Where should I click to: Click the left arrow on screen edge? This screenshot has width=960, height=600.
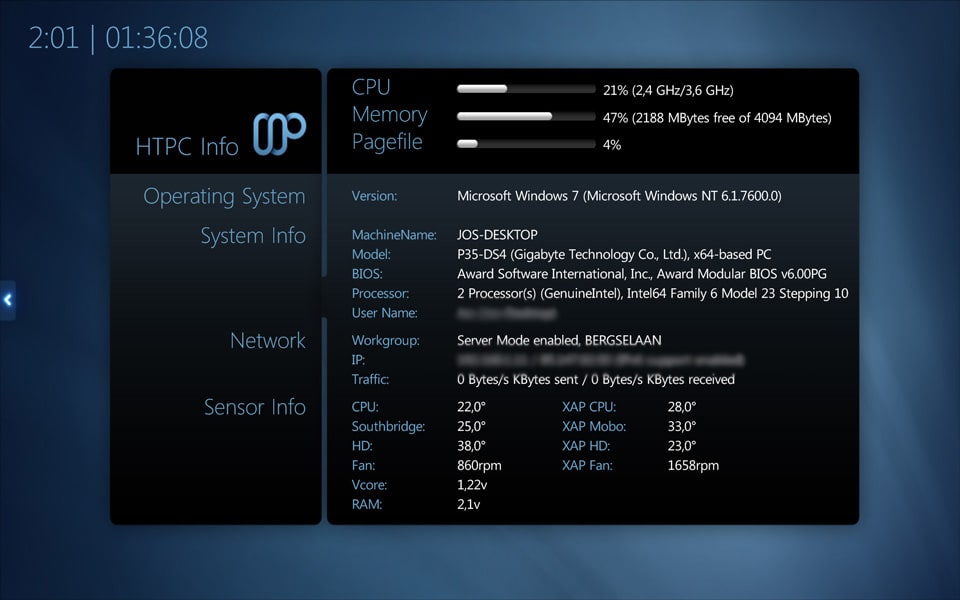click(7, 299)
